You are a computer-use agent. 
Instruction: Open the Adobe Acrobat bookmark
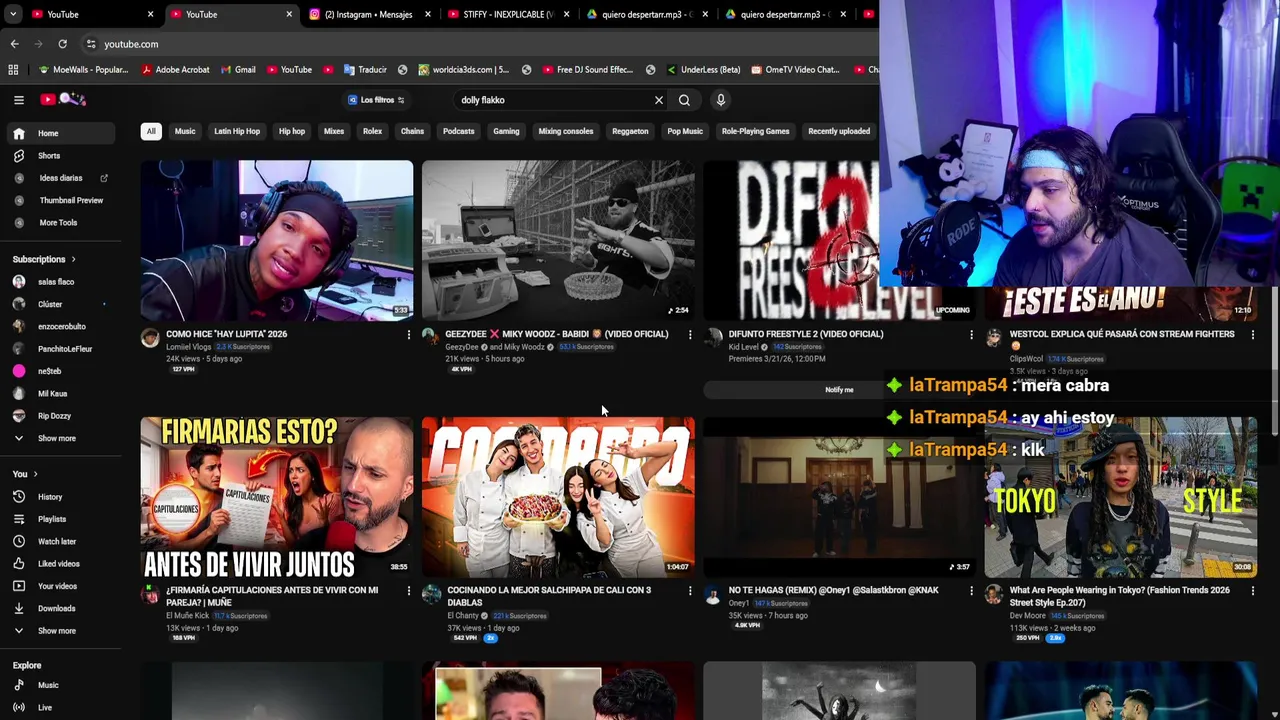(x=175, y=70)
